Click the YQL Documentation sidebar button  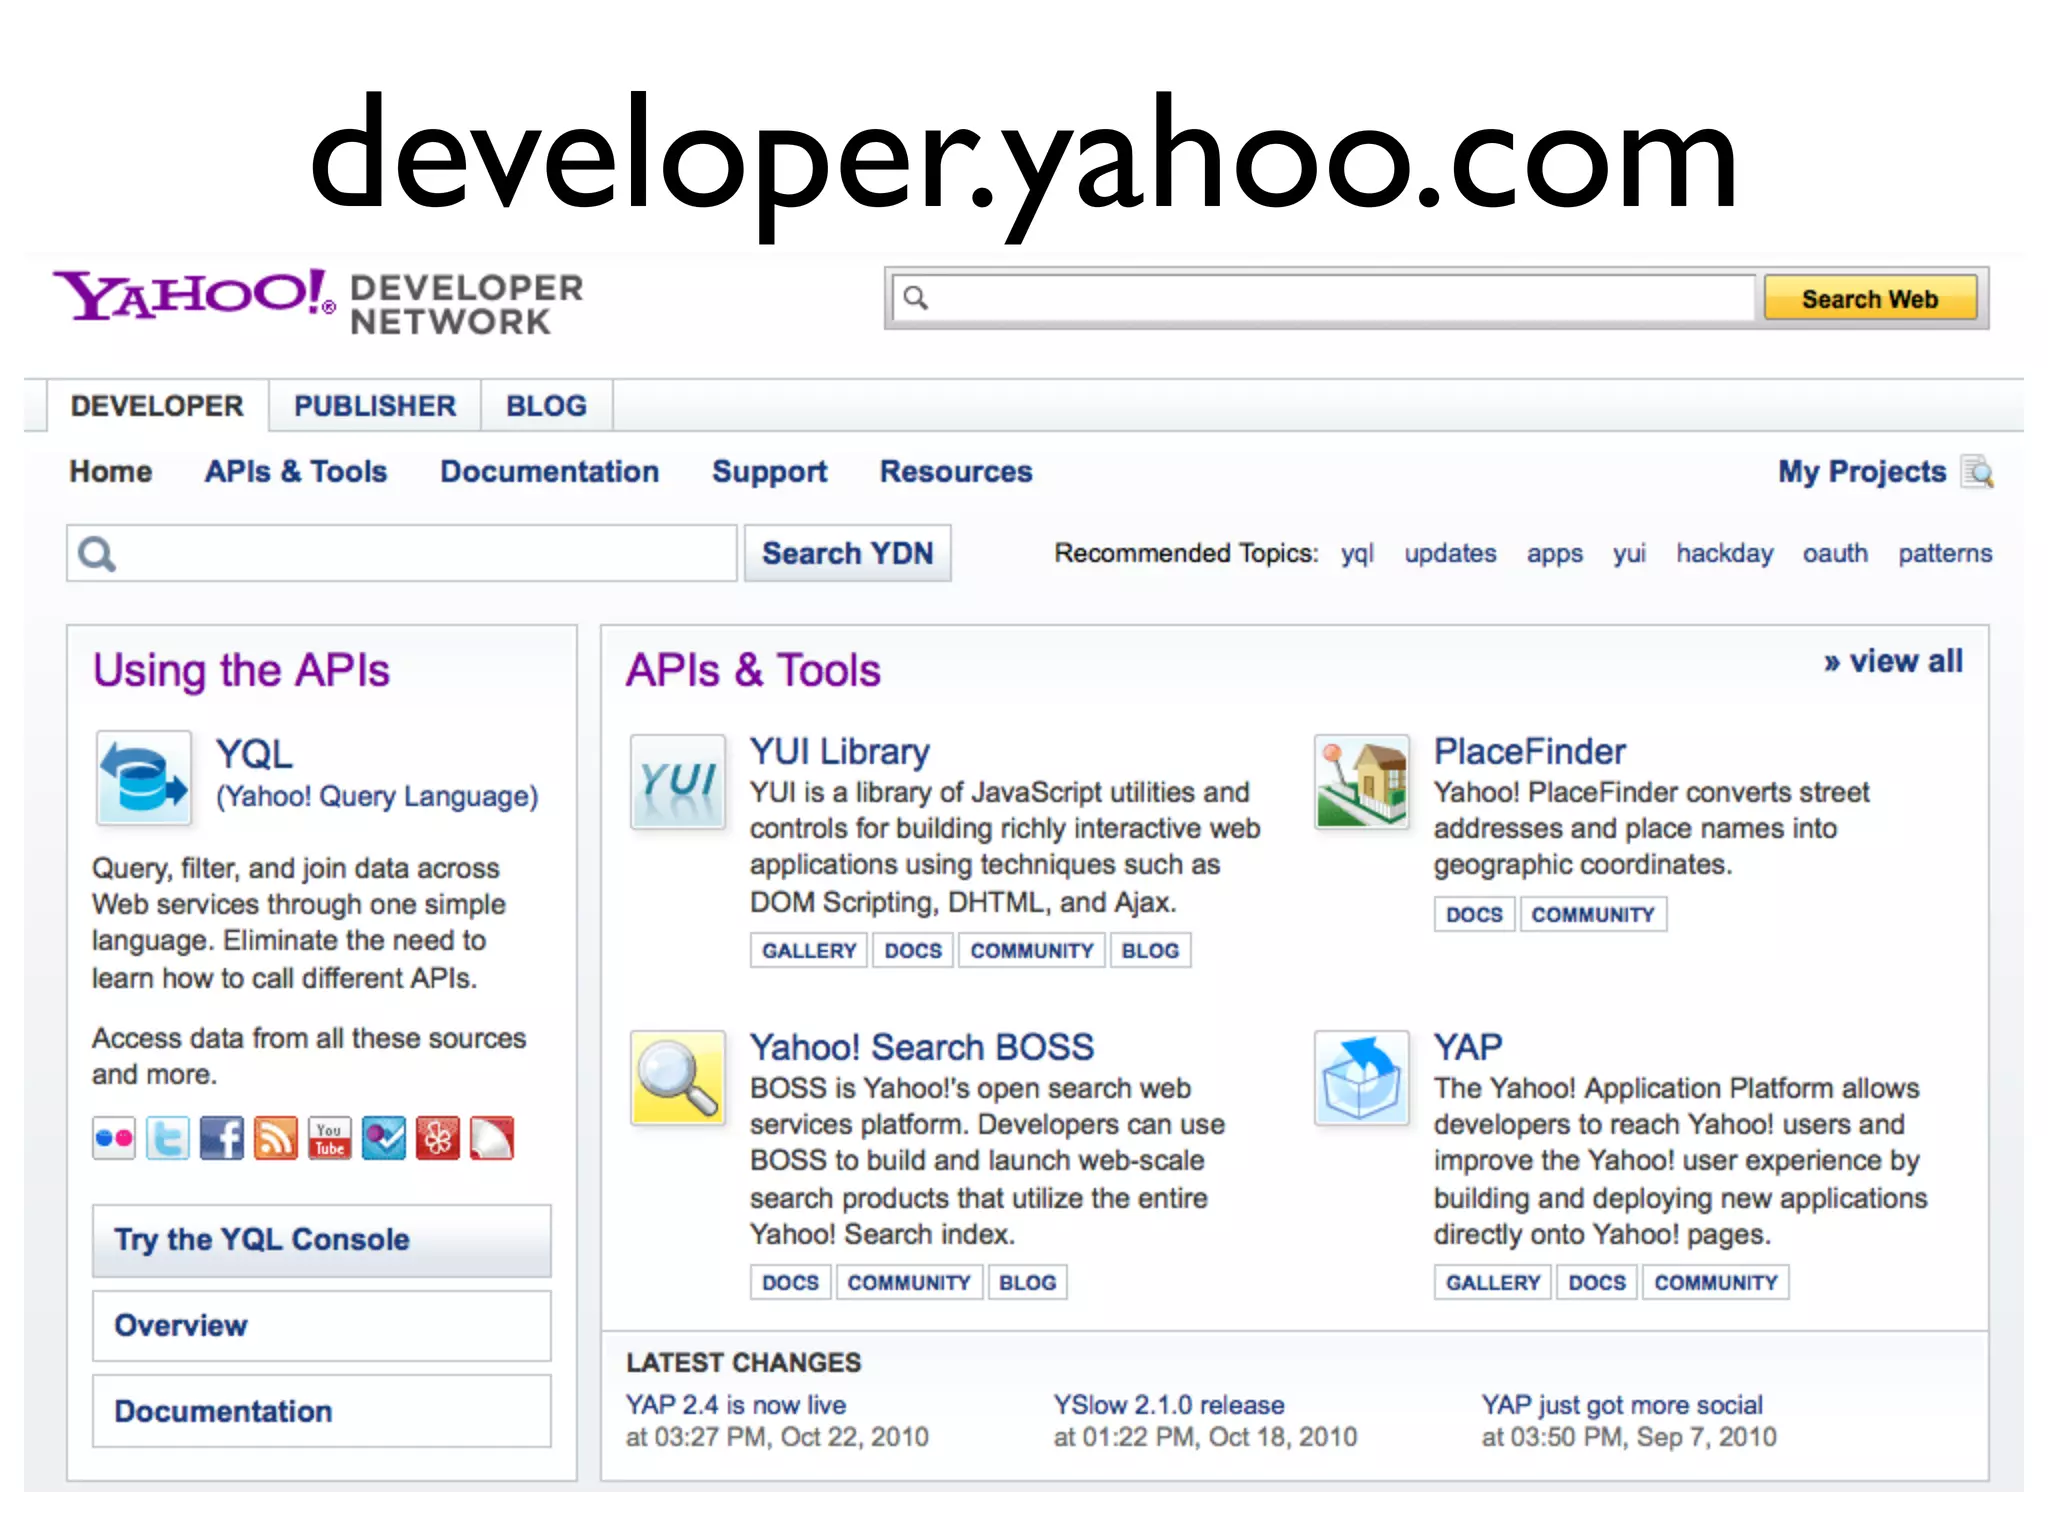pyautogui.click(x=322, y=1411)
